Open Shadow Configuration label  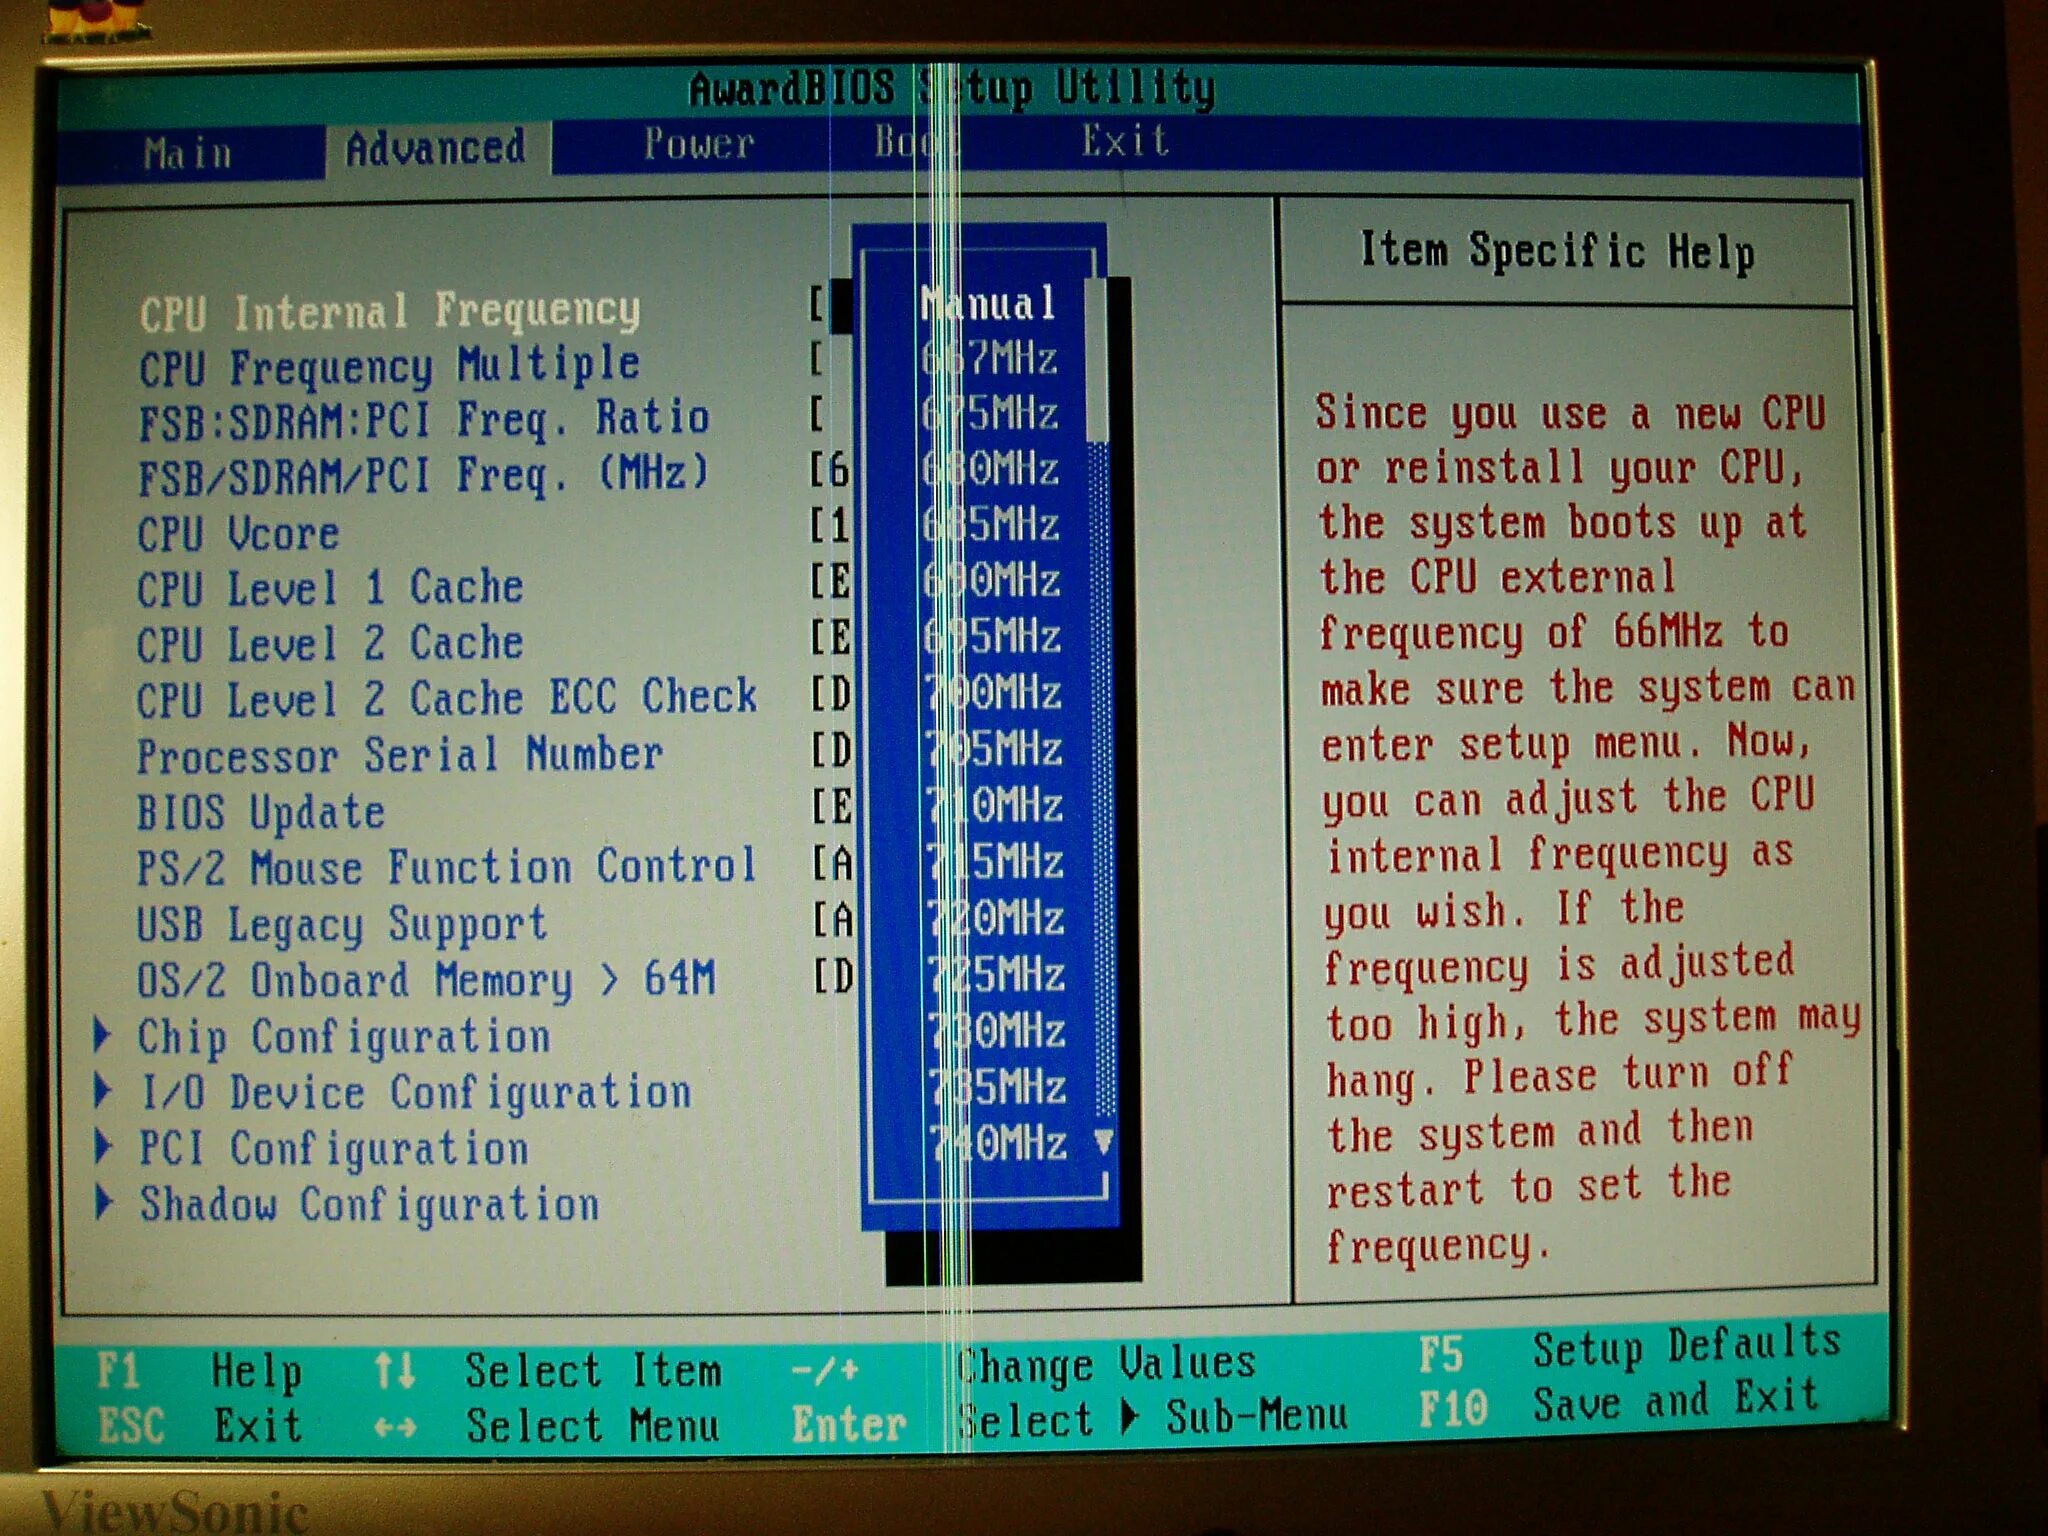tap(369, 1205)
